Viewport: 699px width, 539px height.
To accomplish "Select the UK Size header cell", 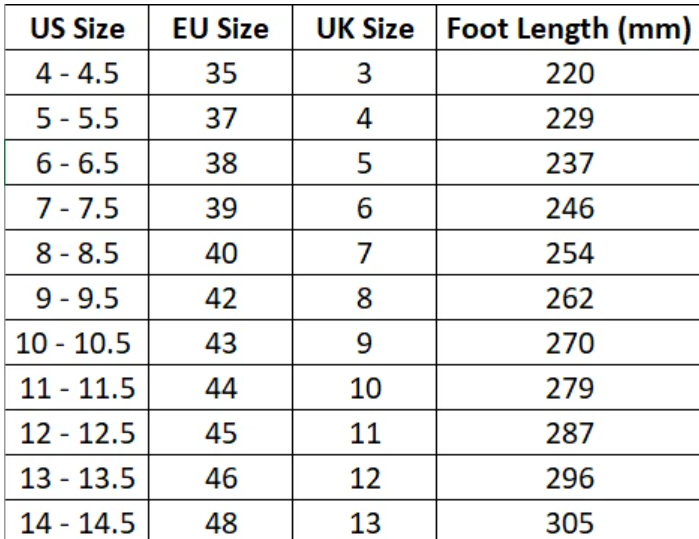I will pyautogui.click(x=365, y=27).
